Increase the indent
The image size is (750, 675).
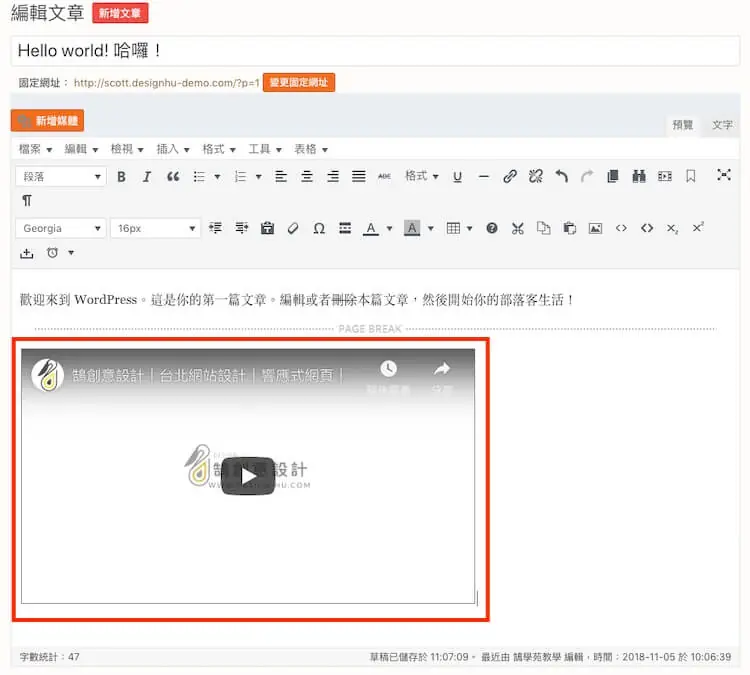coord(242,228)
